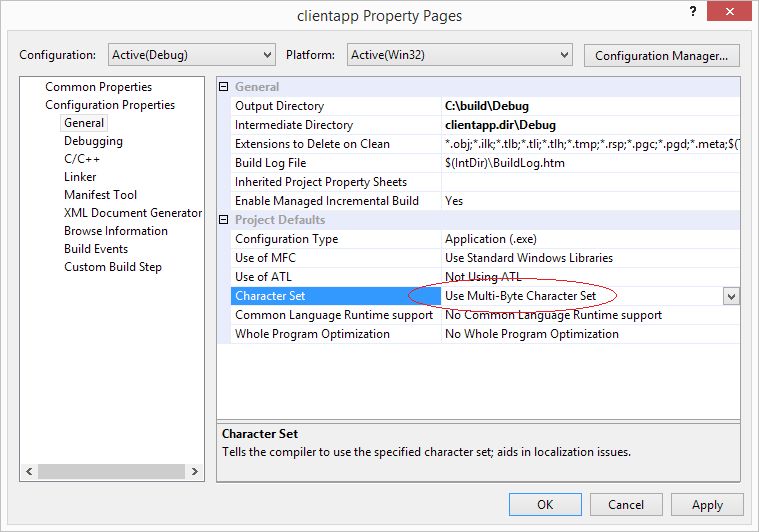Collapse the General section

[x=223, y=87]
